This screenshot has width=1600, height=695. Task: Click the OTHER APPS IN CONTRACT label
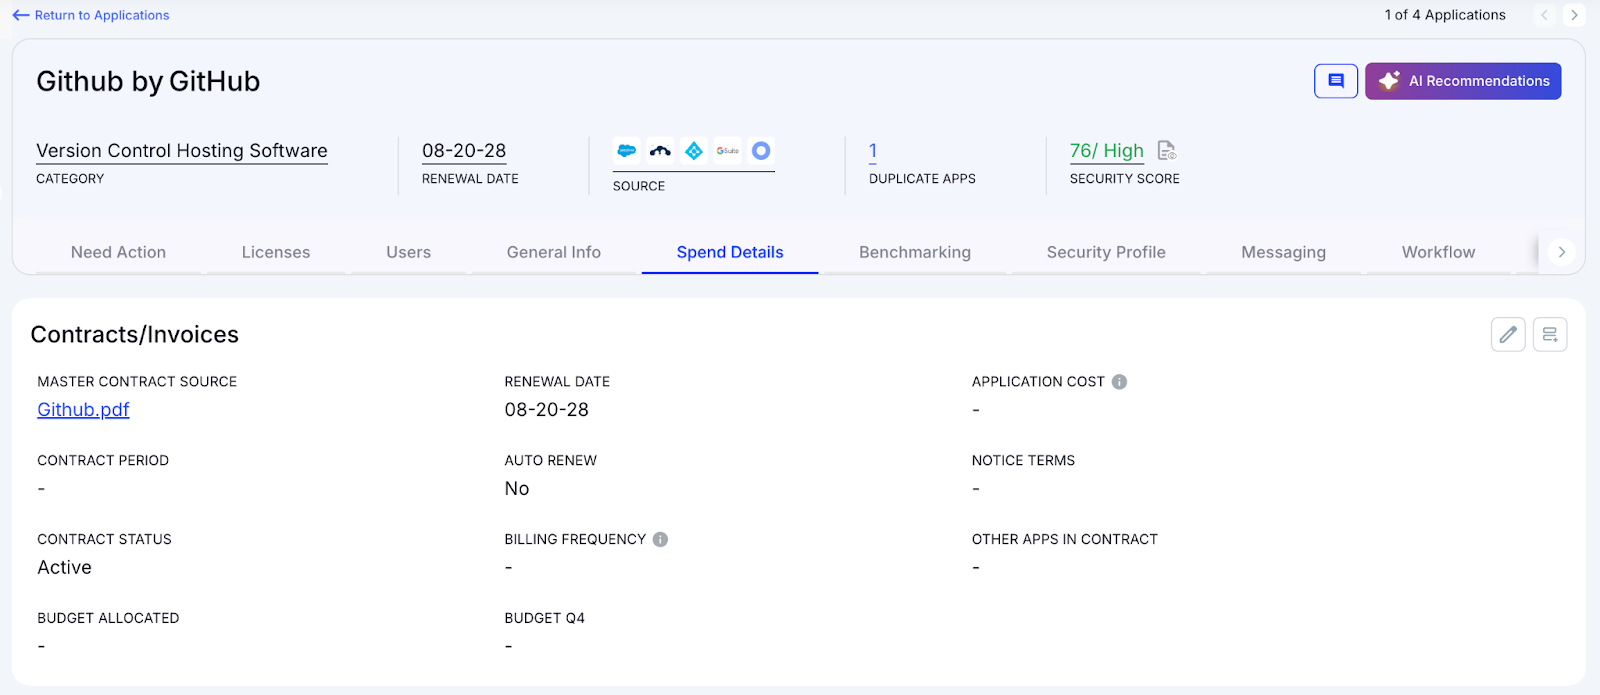coord(1065,539)
